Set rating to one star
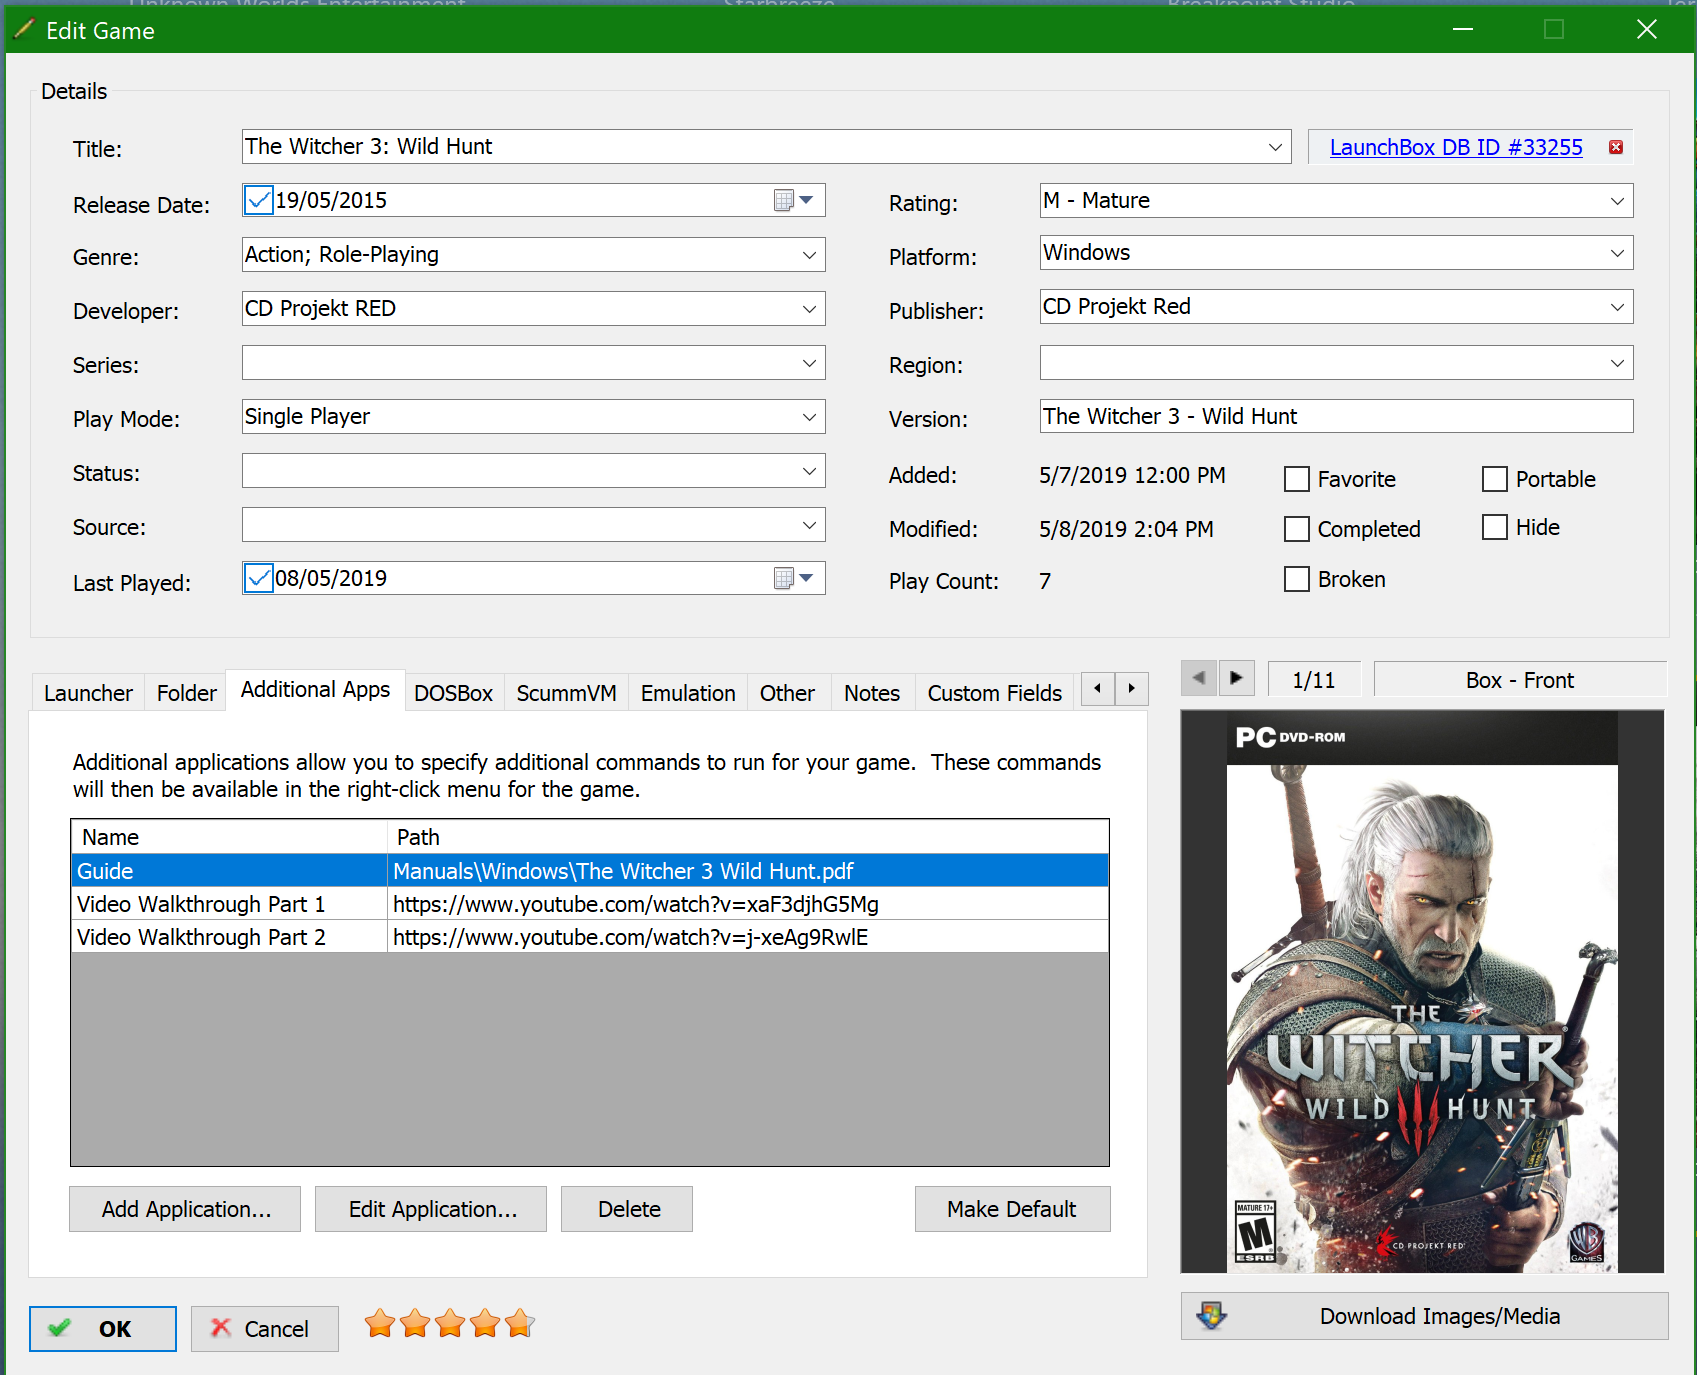The width and height of the screenshot is (1697, 1375). point(380,1324)
